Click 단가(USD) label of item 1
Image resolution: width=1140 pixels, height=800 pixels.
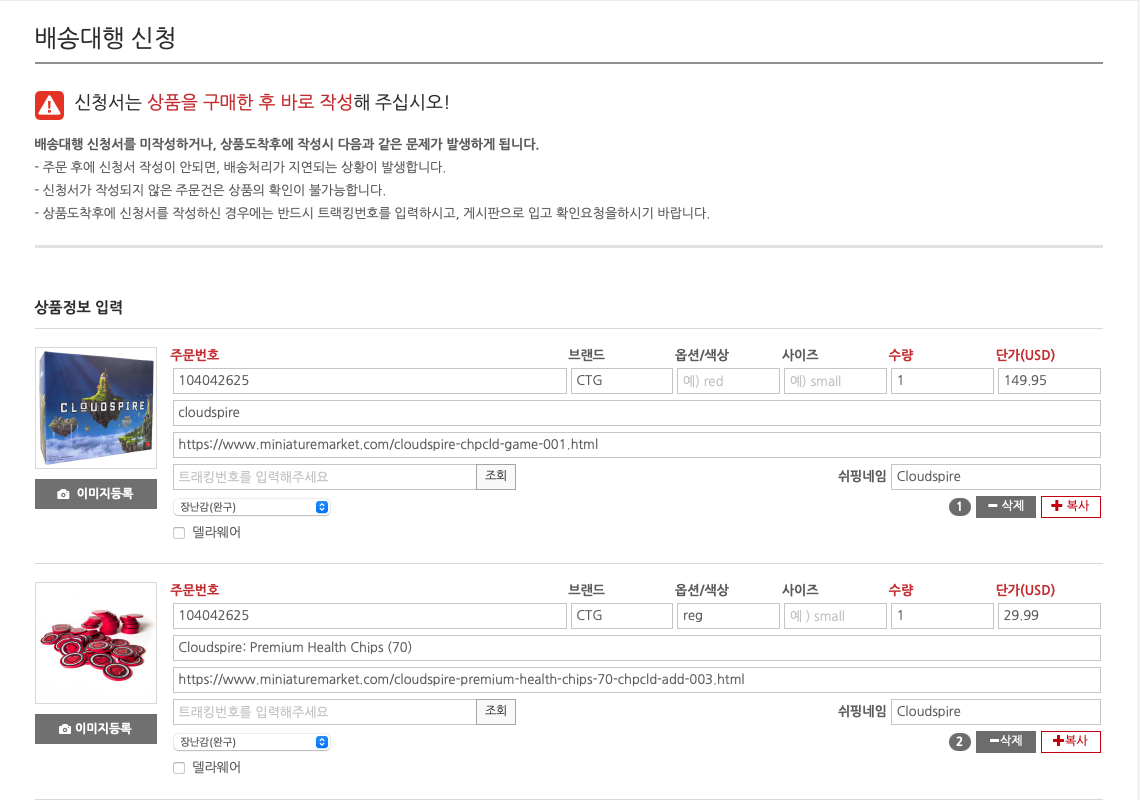pyautogui.click(x=1025, y=356)
